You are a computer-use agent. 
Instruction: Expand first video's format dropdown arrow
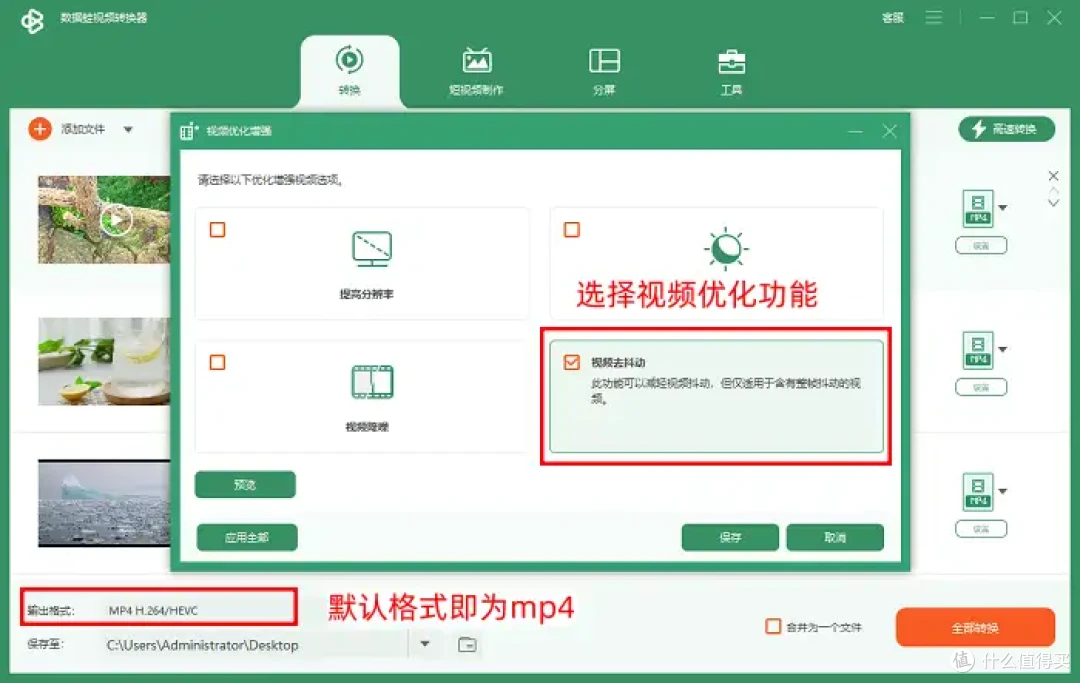1003,208
